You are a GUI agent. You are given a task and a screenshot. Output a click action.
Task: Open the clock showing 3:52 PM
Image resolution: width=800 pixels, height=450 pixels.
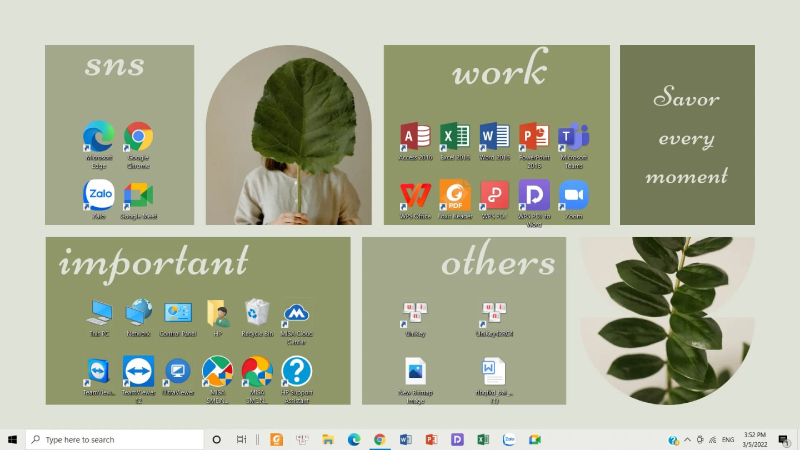[755, 440]
